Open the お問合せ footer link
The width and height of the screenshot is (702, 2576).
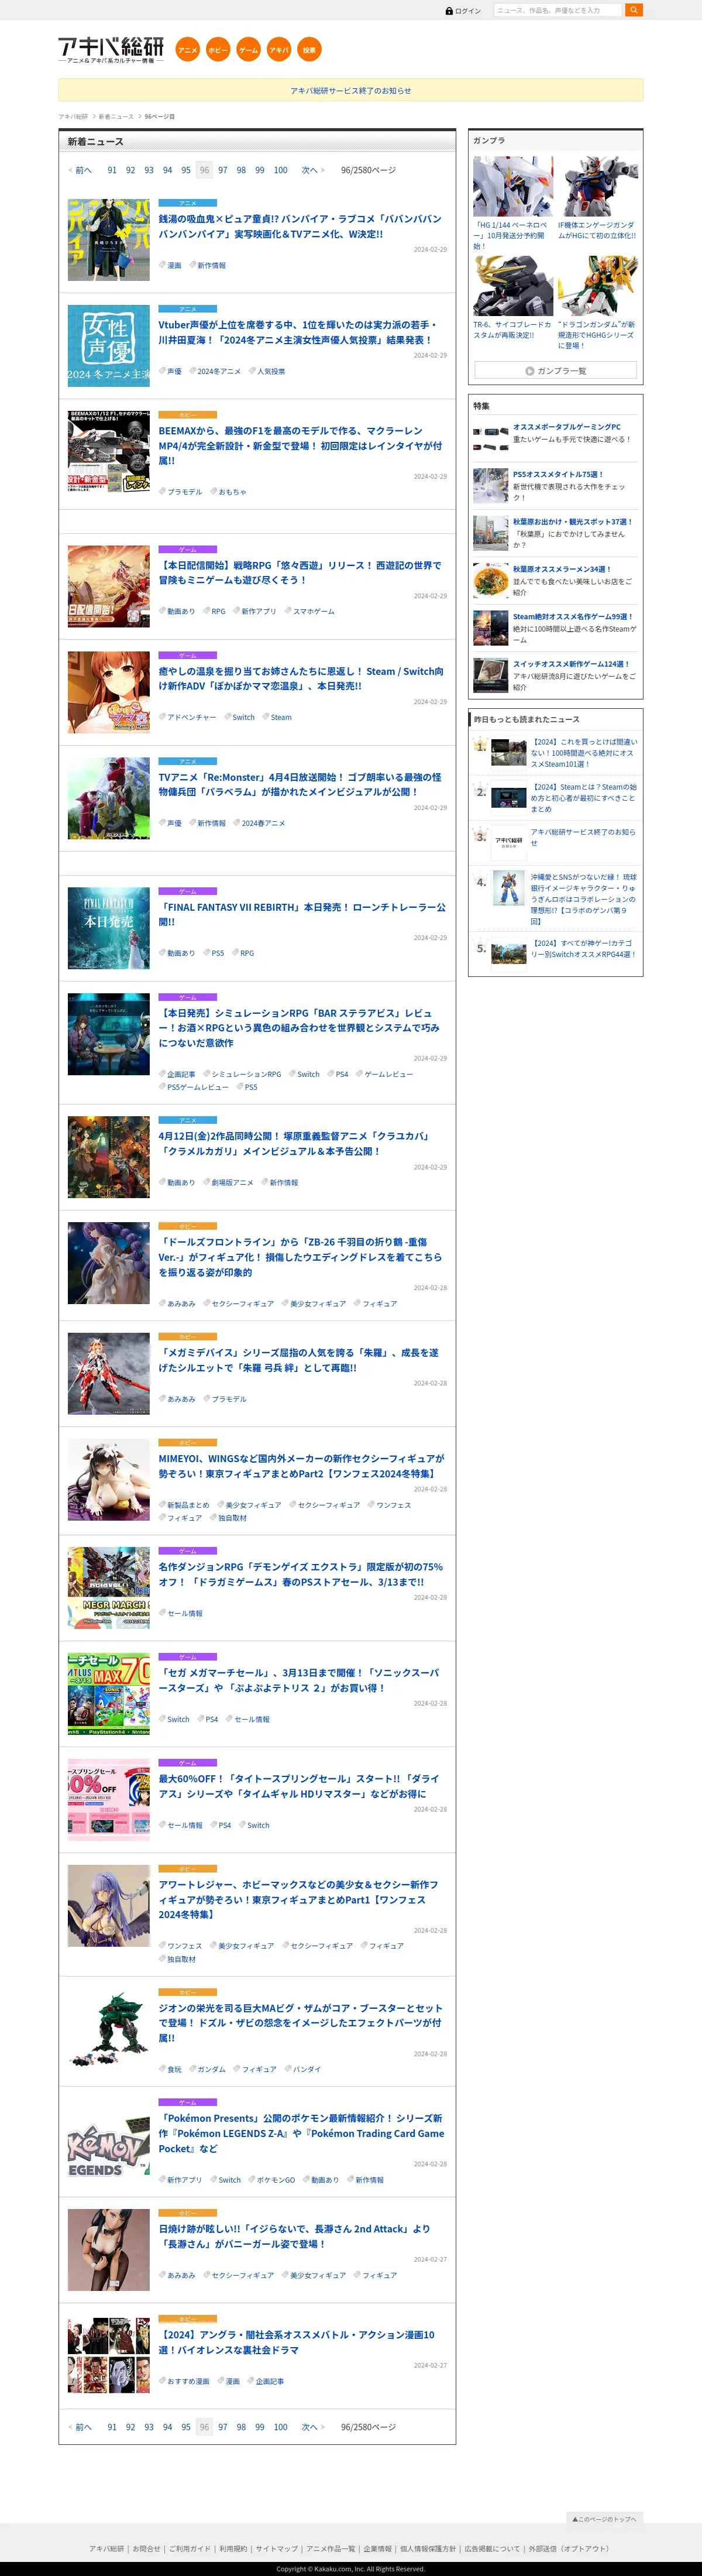pyautogui.click(x=146, y=2548)
